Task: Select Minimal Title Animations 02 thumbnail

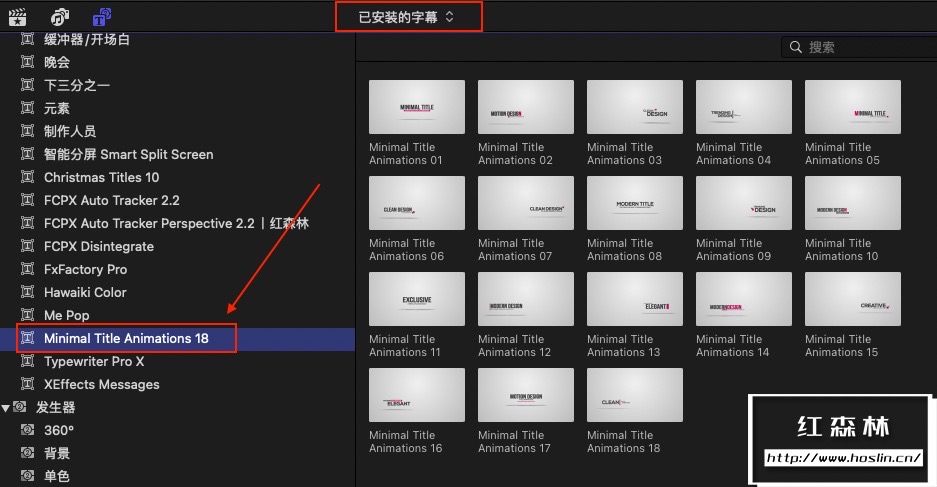Action: 526,107
